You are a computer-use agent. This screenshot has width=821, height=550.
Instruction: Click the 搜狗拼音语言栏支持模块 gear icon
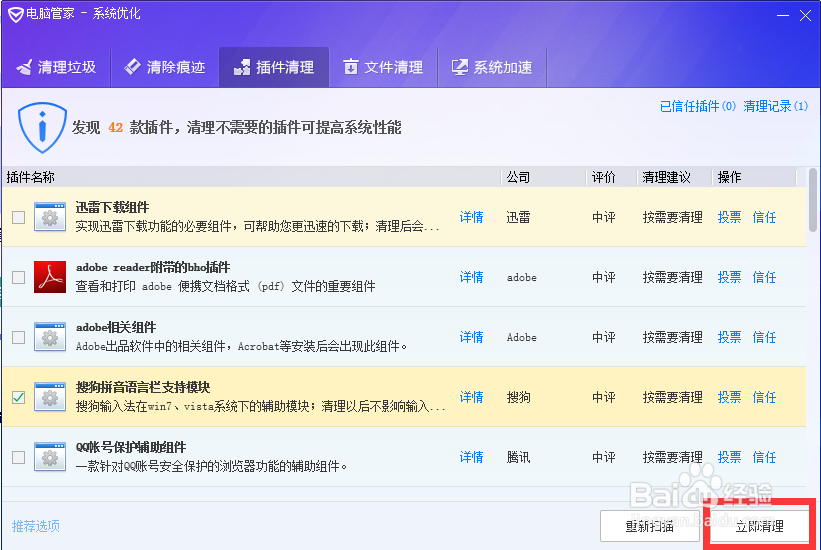(x=50, y=397)
